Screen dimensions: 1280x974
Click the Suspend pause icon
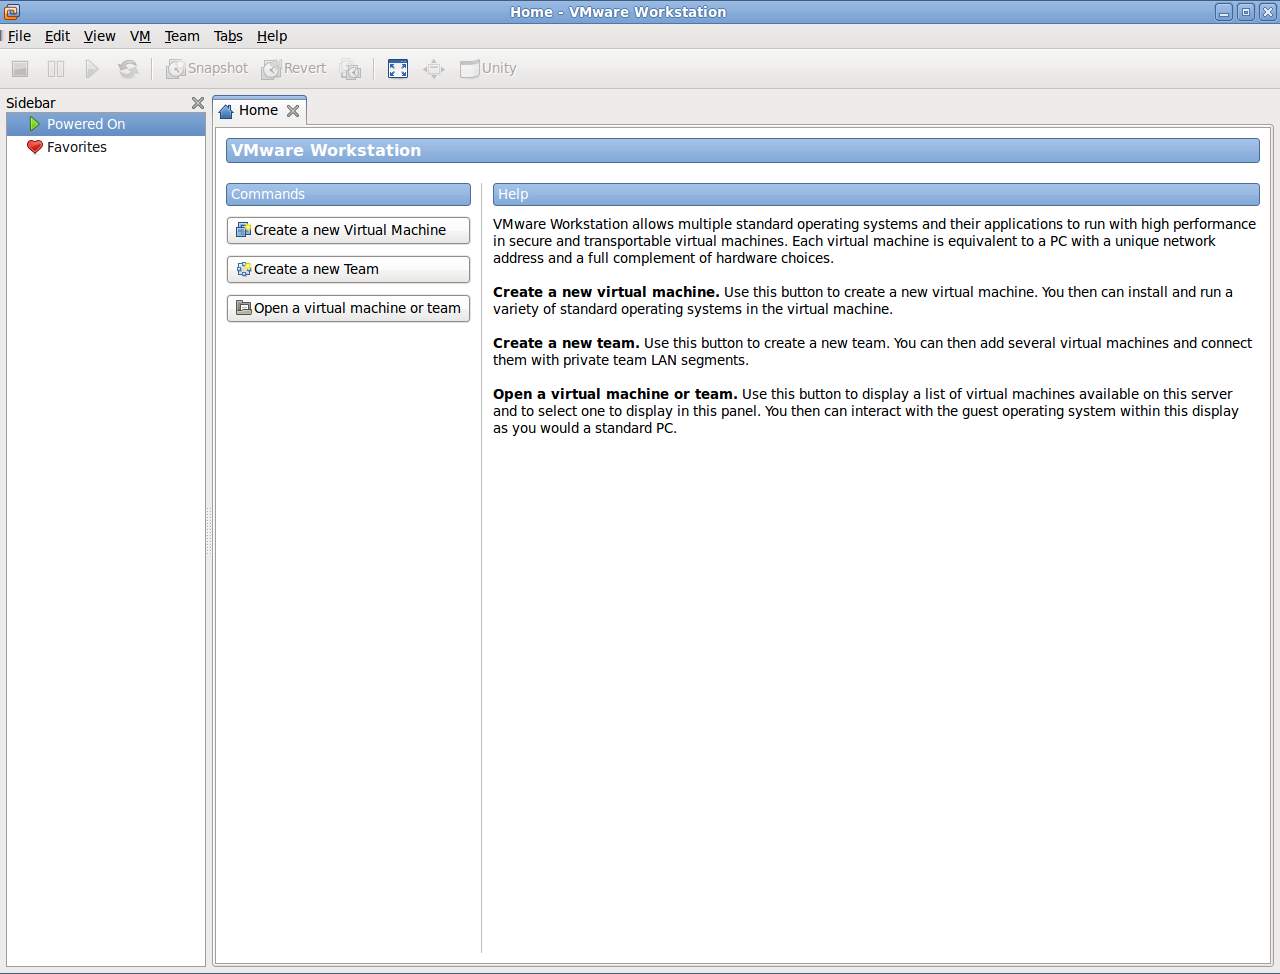tap(56, 69)
